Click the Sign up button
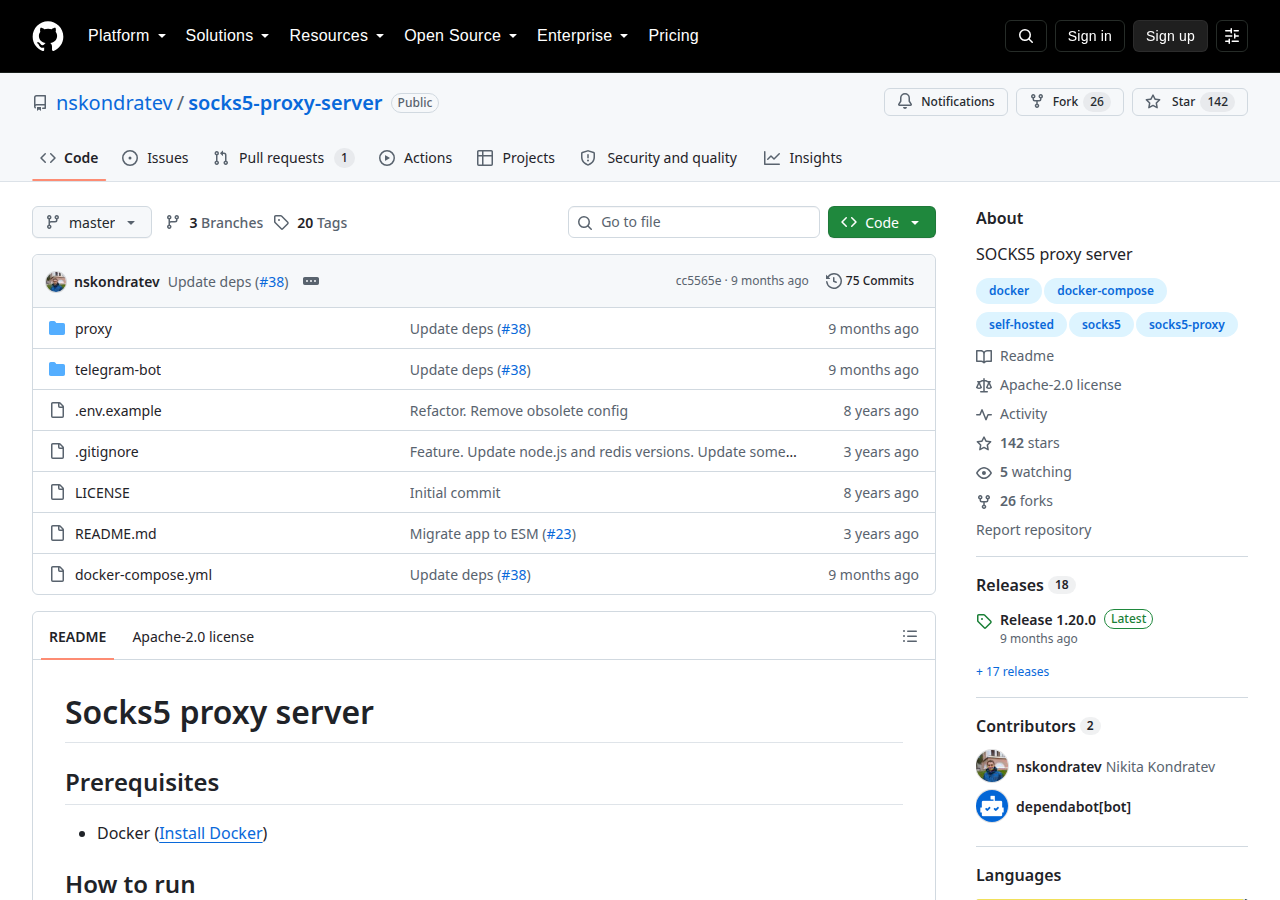The height and width of the screenshot is (900, 1280). [1170, 36]
